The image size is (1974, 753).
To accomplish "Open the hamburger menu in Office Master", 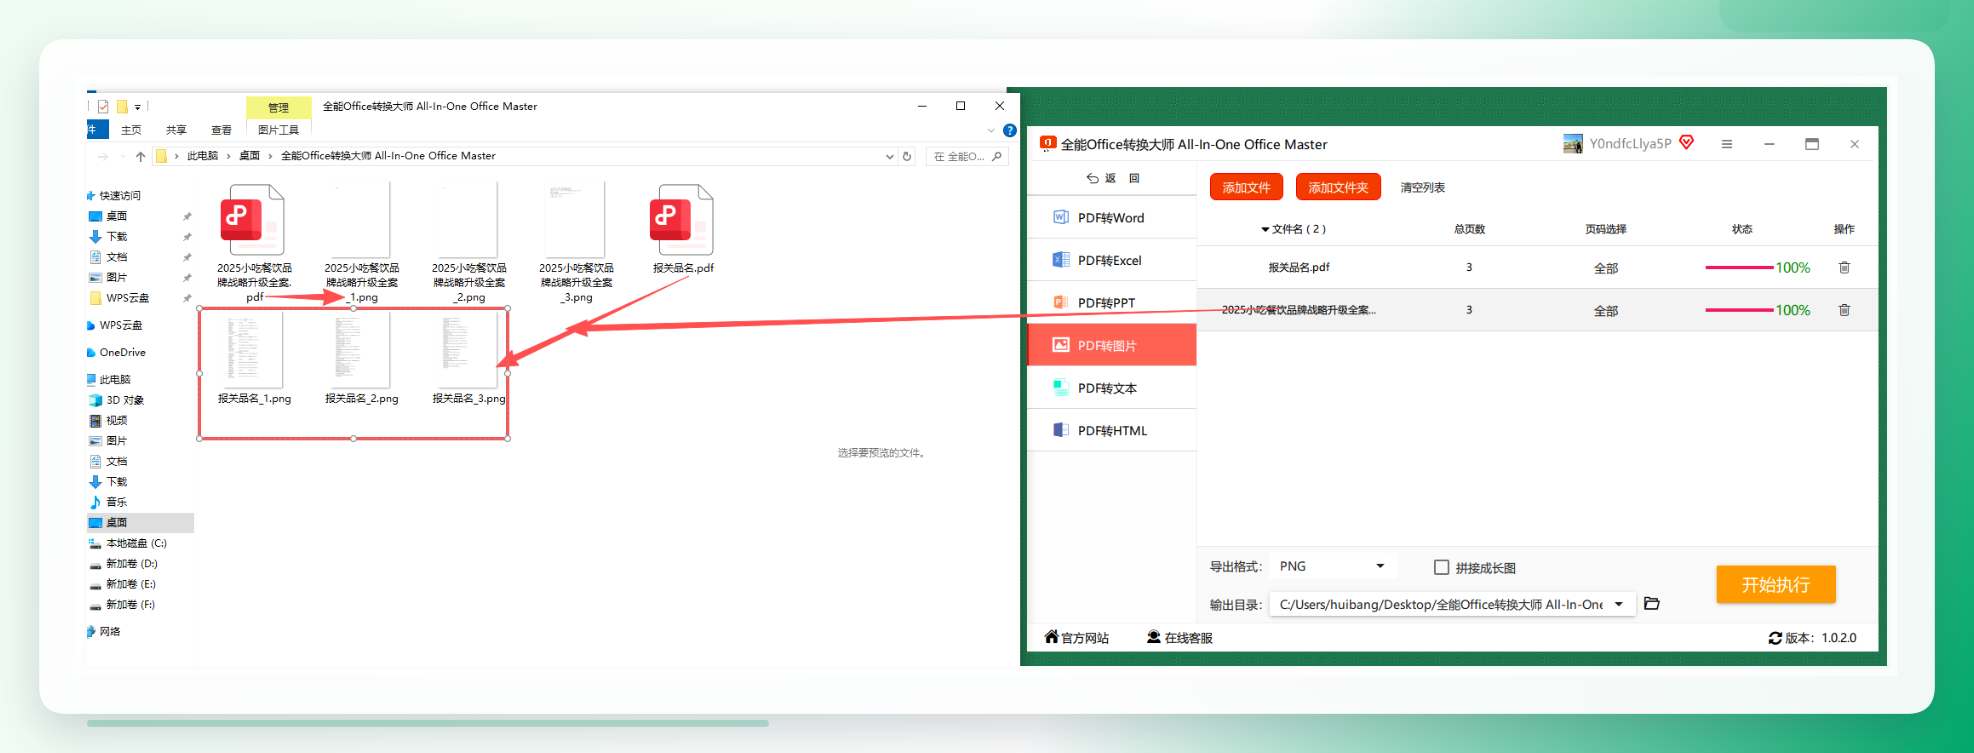I will 1727,144.
